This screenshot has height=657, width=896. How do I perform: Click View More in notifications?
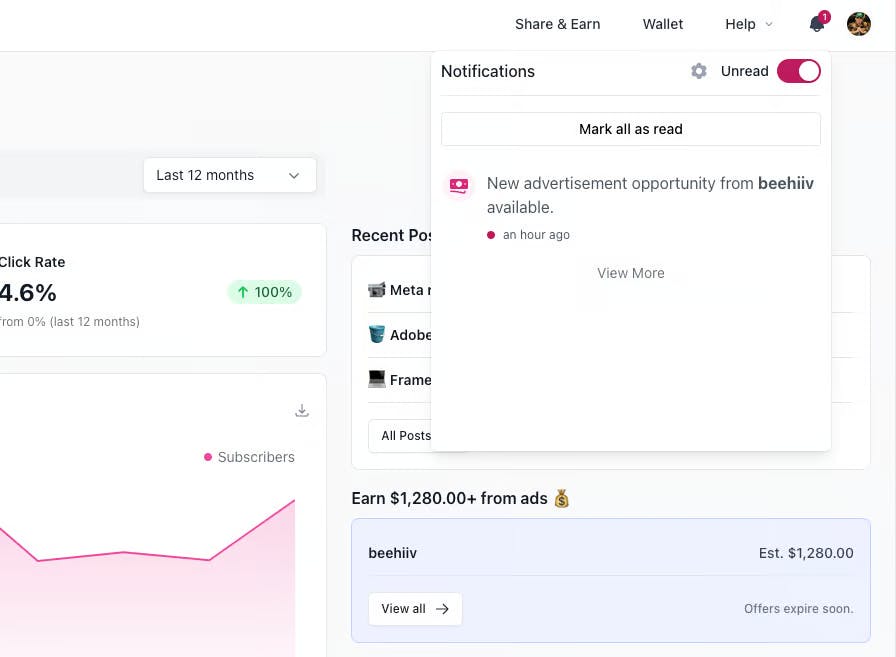coord(630,273)
